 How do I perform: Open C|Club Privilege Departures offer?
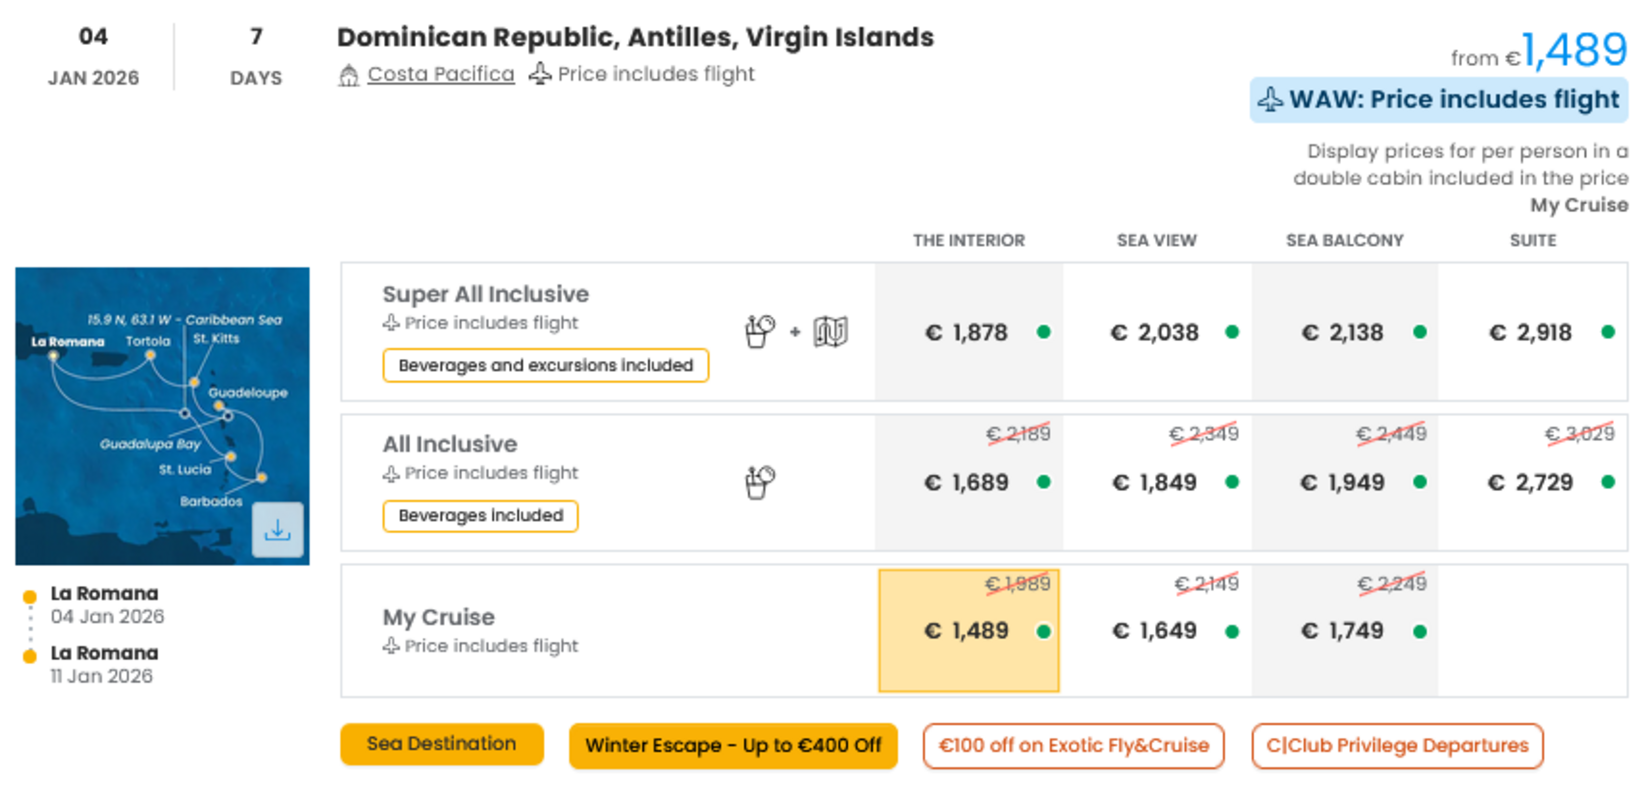pyautogui.click(x=1397, y=746)
